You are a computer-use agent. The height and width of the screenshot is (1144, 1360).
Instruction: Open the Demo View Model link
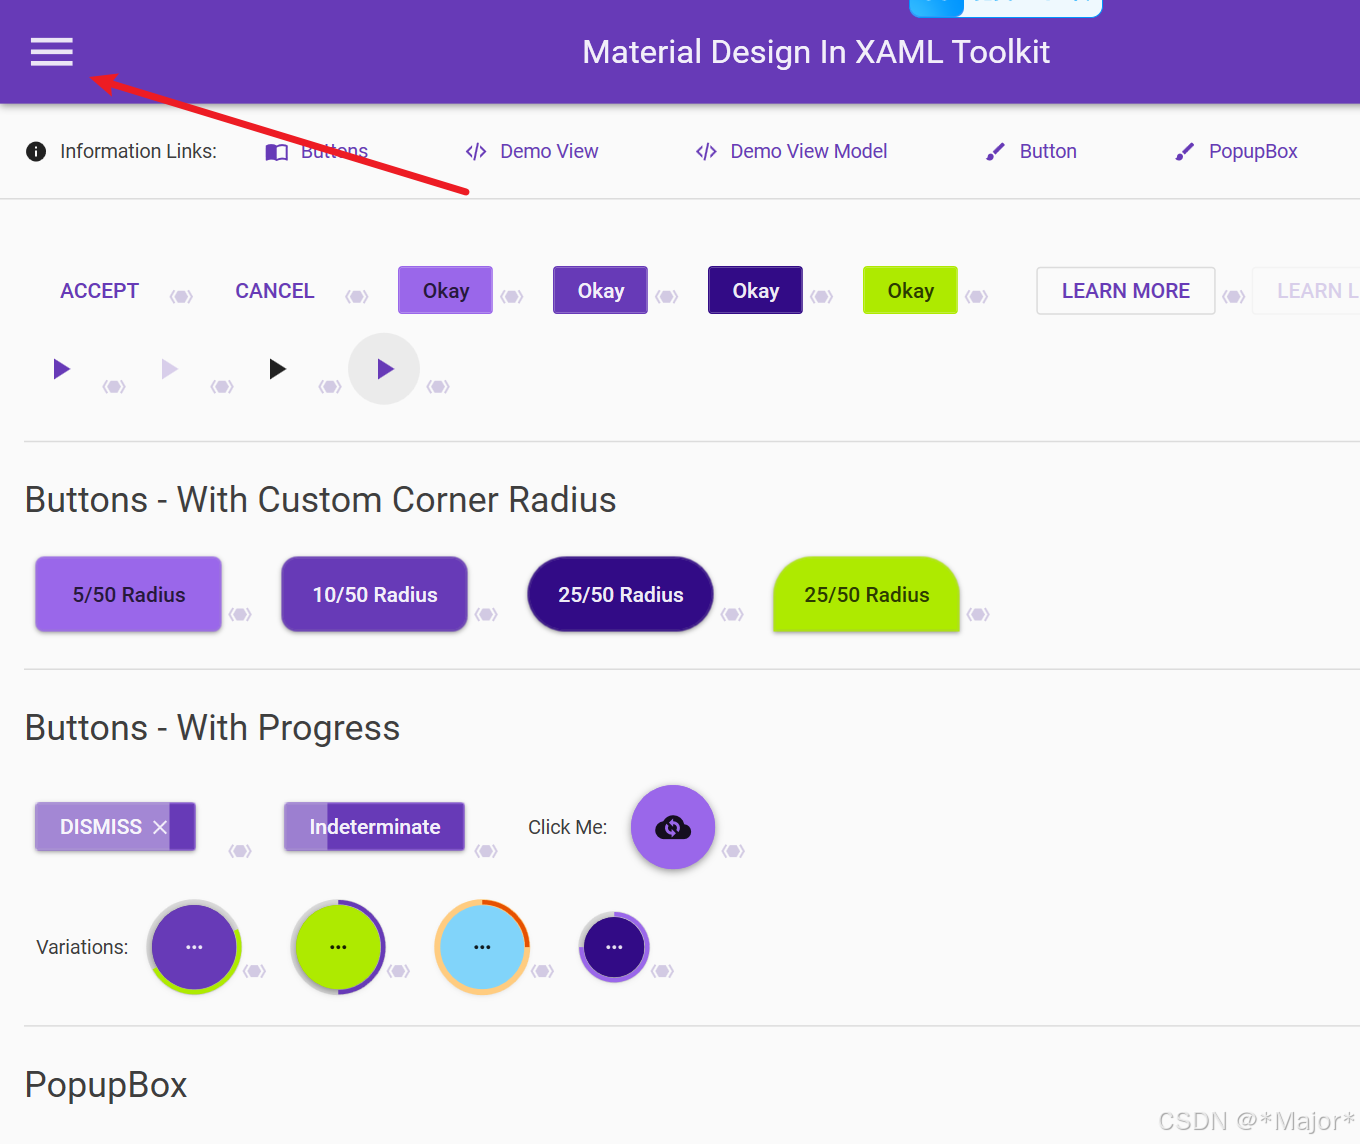click(x=791, y=152)
